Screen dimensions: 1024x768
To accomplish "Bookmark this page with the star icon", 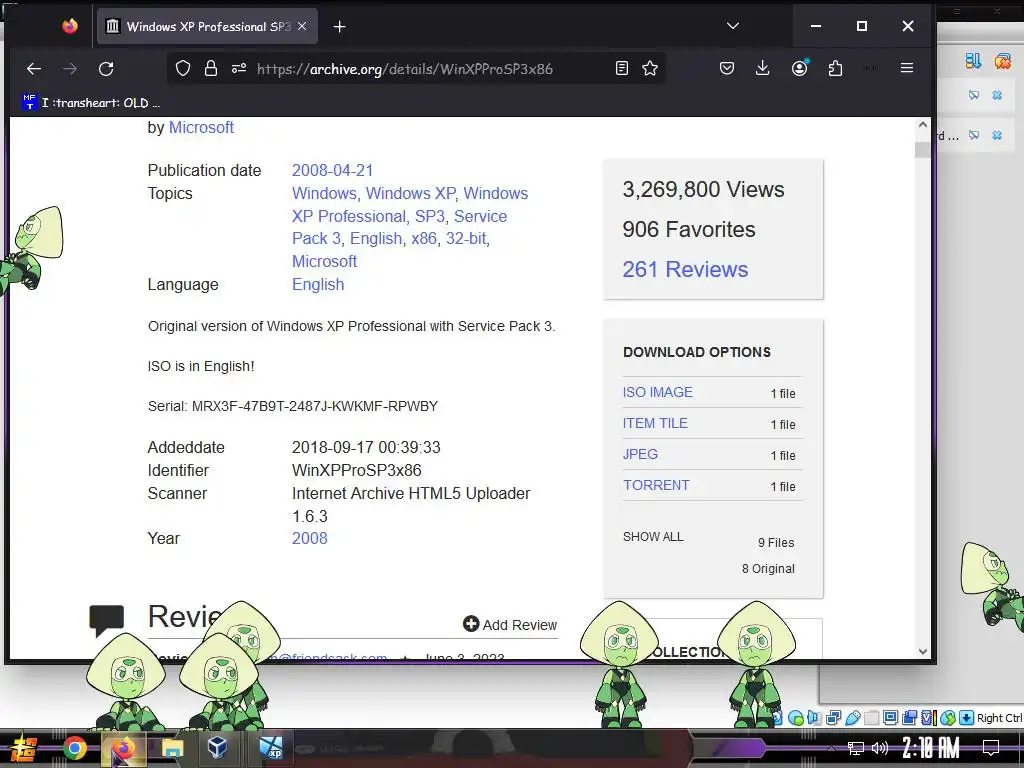I will [650, 68].
